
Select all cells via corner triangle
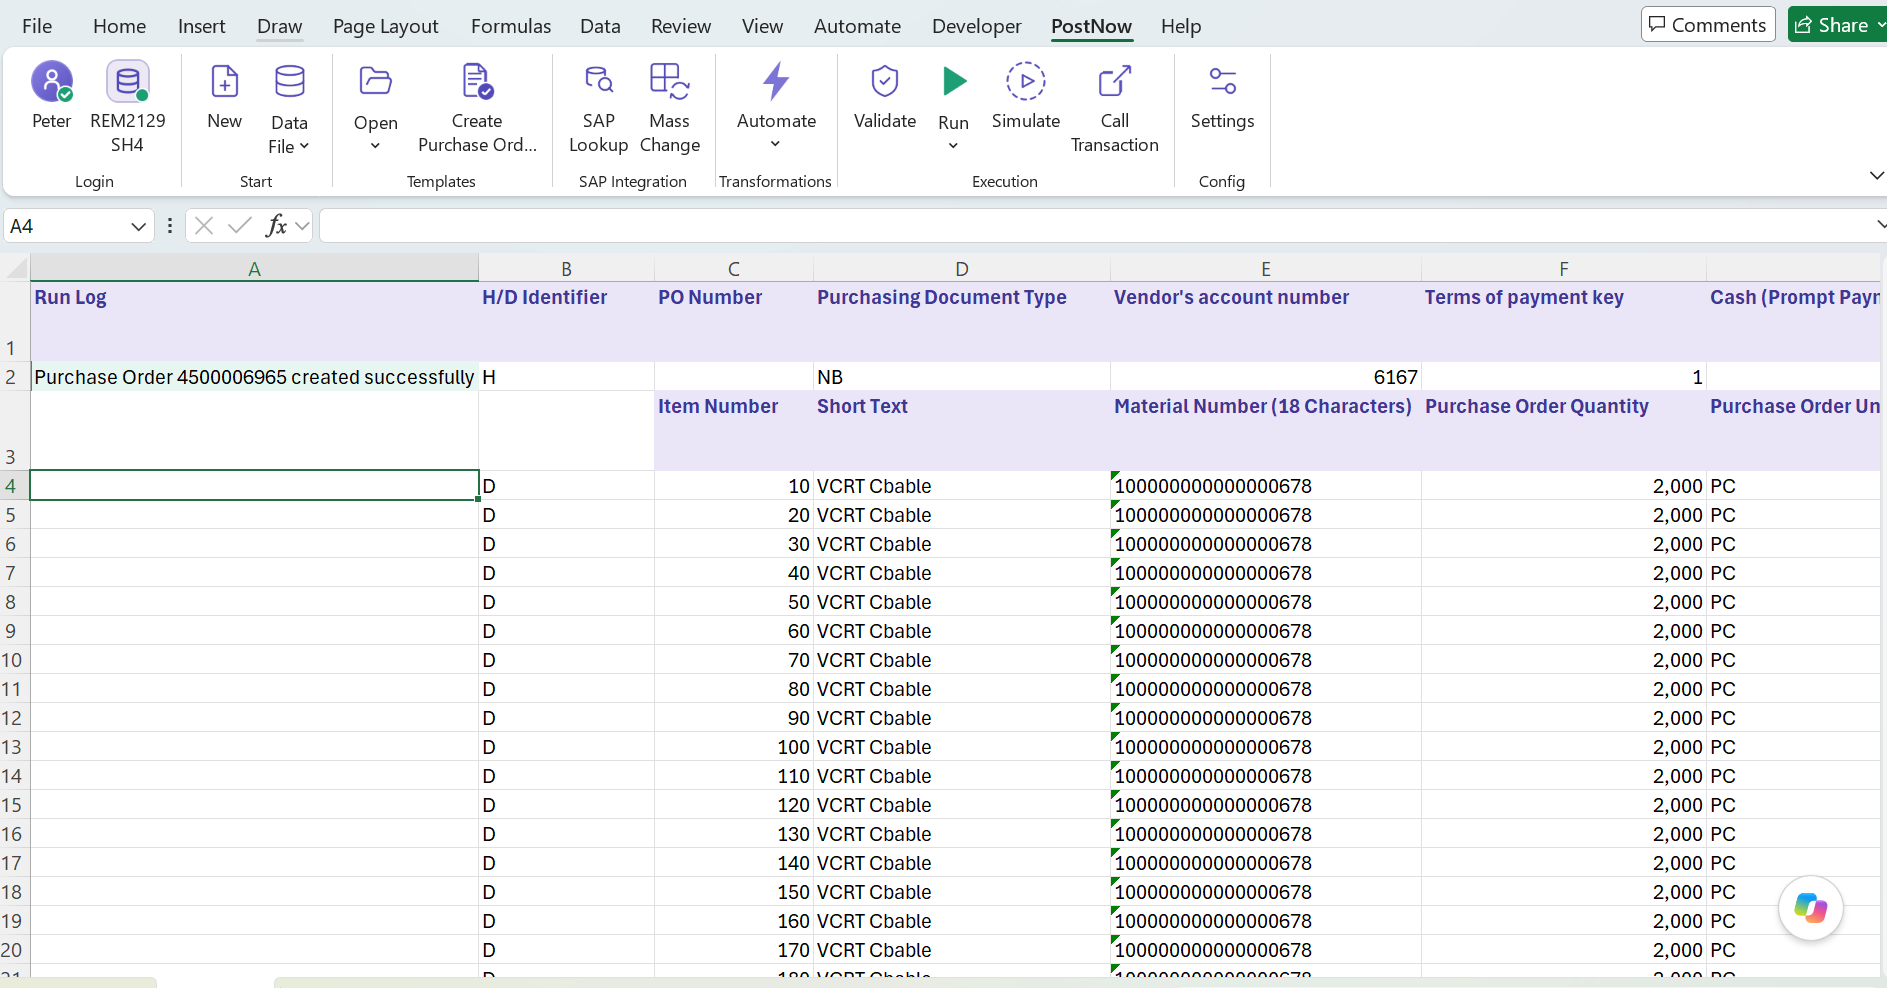coord(15,268)
